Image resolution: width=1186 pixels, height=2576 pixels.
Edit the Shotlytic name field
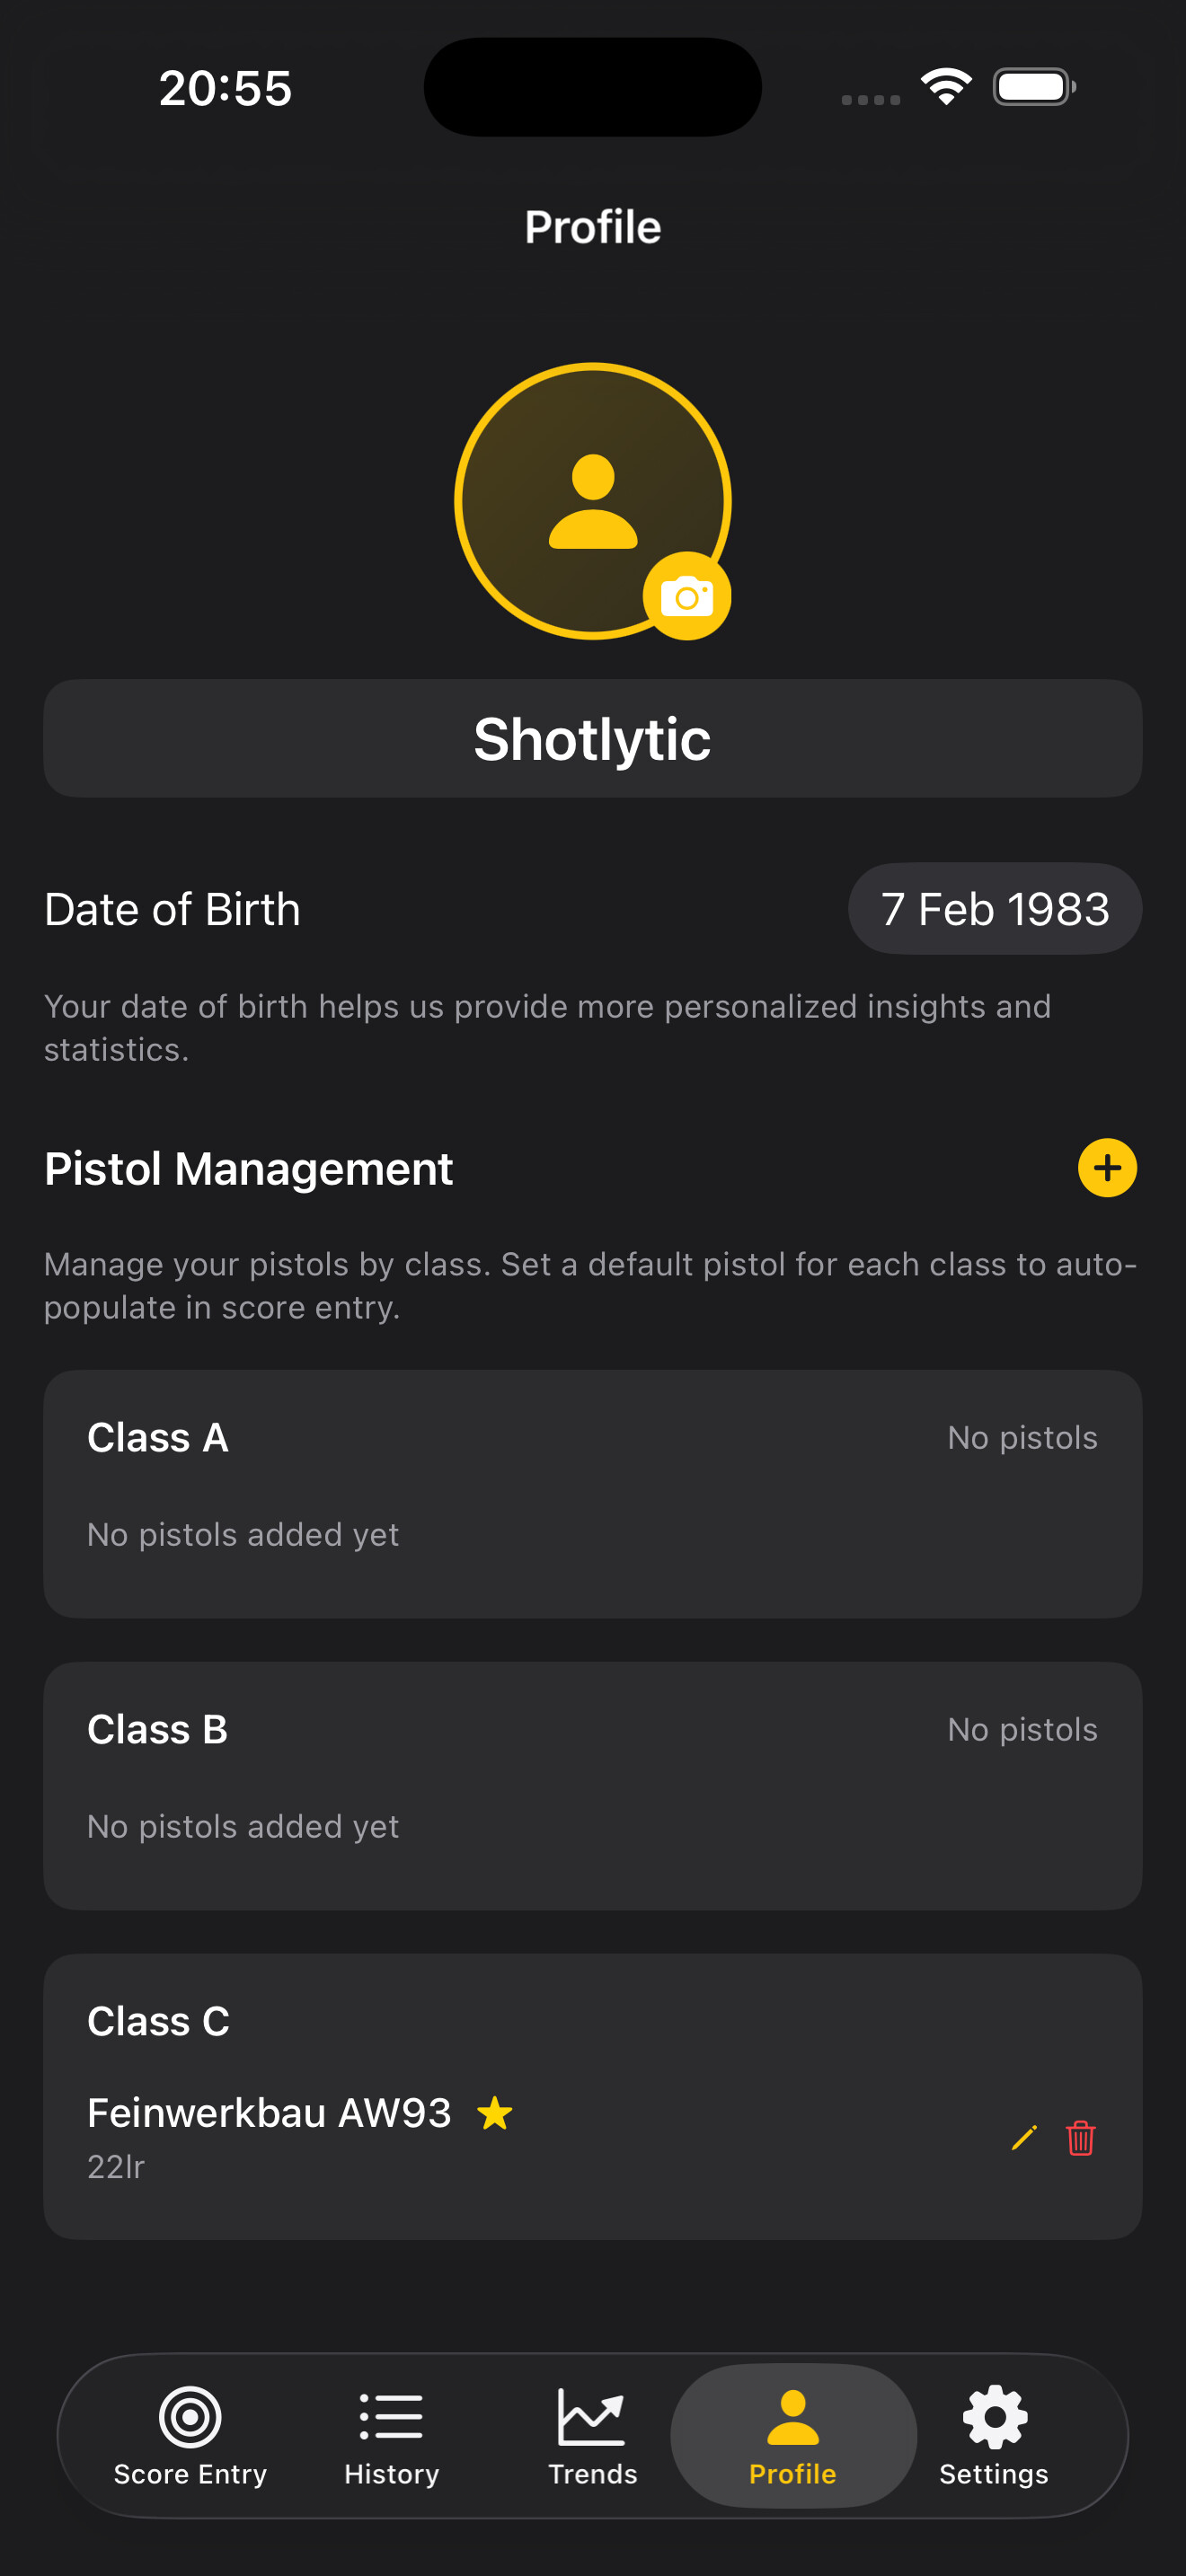pyautogui.click(x=592, y=739)
